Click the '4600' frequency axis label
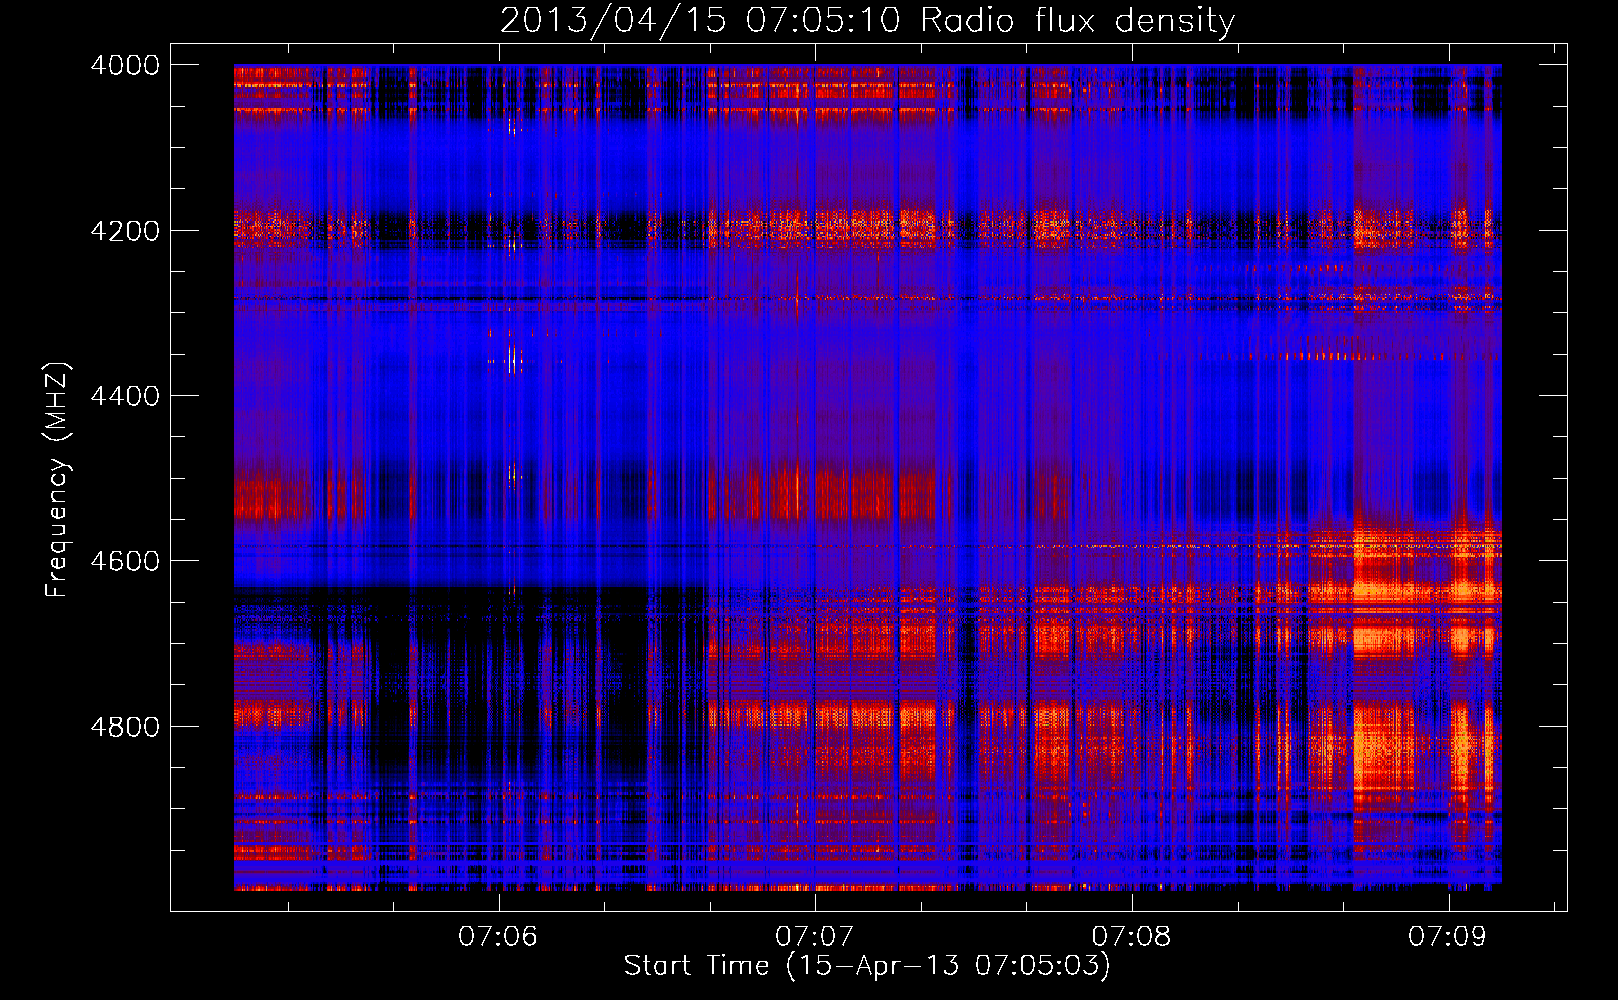The width and height of the screenshot is (1618, 1000). (x=125, y=561)
